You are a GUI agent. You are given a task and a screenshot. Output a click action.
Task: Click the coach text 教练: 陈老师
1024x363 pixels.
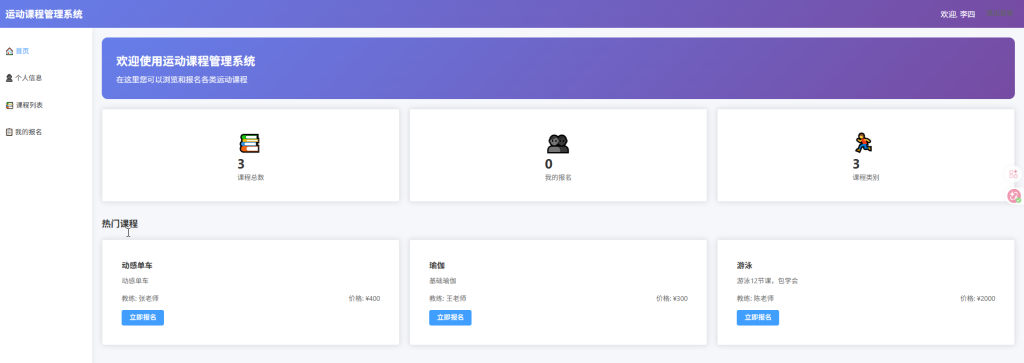tap(755, 299)
